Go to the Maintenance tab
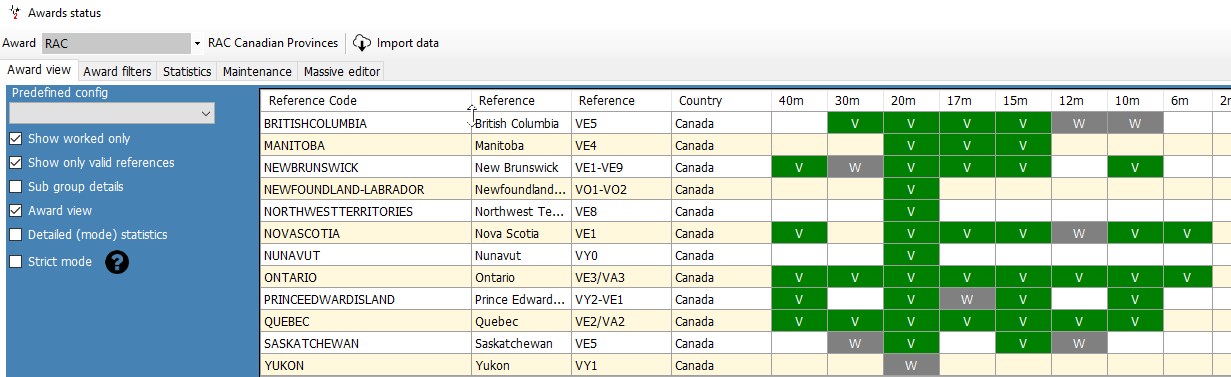Image resolution: width=1231 pixels, height=377 pixels. 257,71
